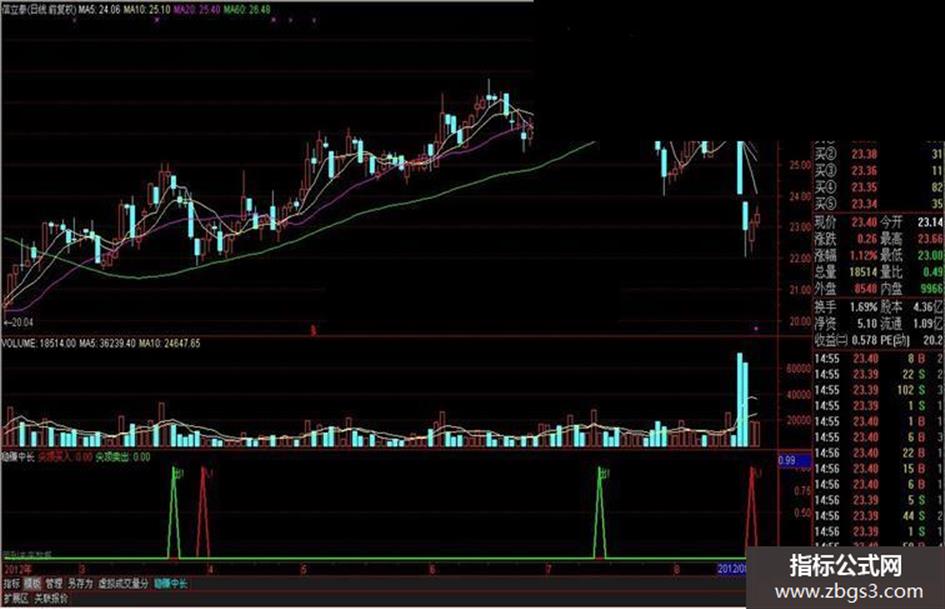Click the ←20.04 low price marker

(x=18, y=323)
